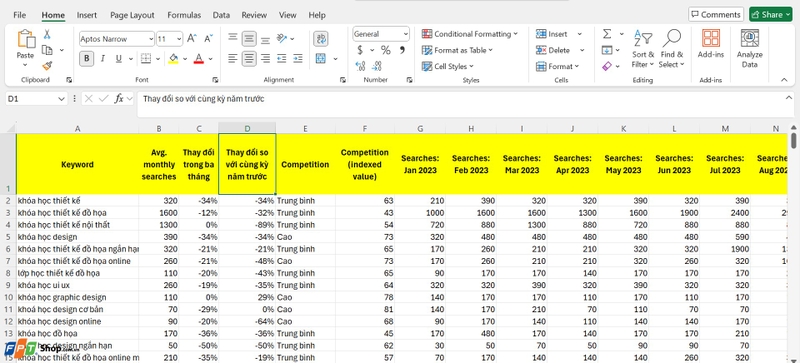Toggle Wrap Text button

click(321, 38)
